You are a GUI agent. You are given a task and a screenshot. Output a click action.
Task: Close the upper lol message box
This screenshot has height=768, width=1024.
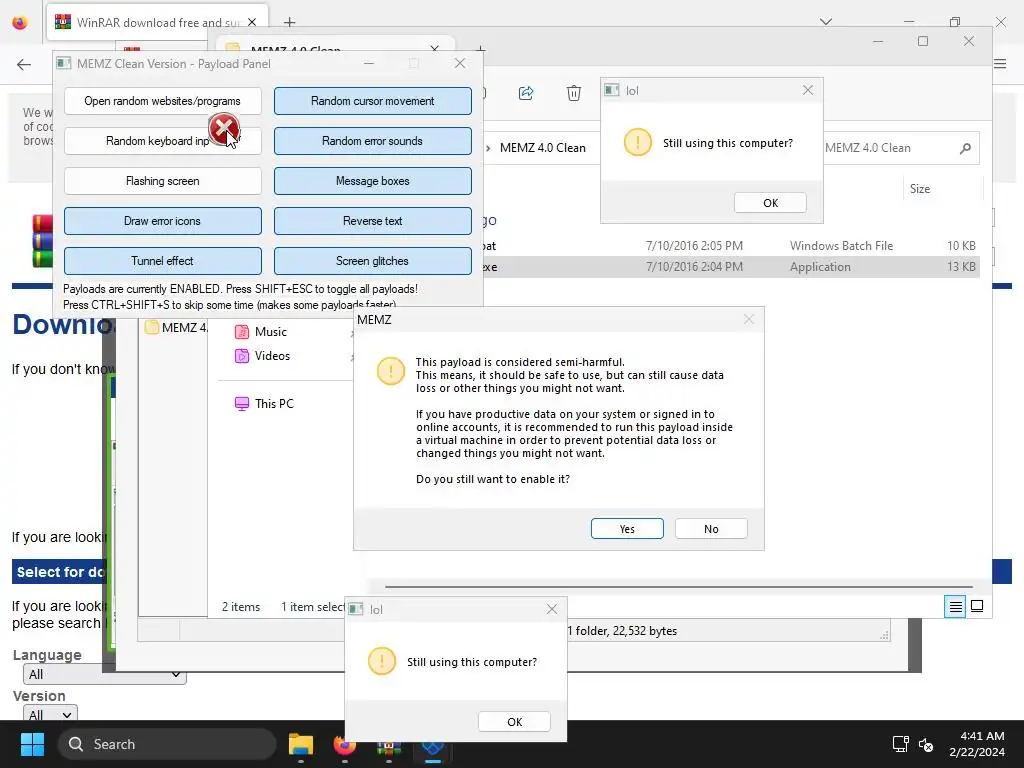tap(808, 90)
